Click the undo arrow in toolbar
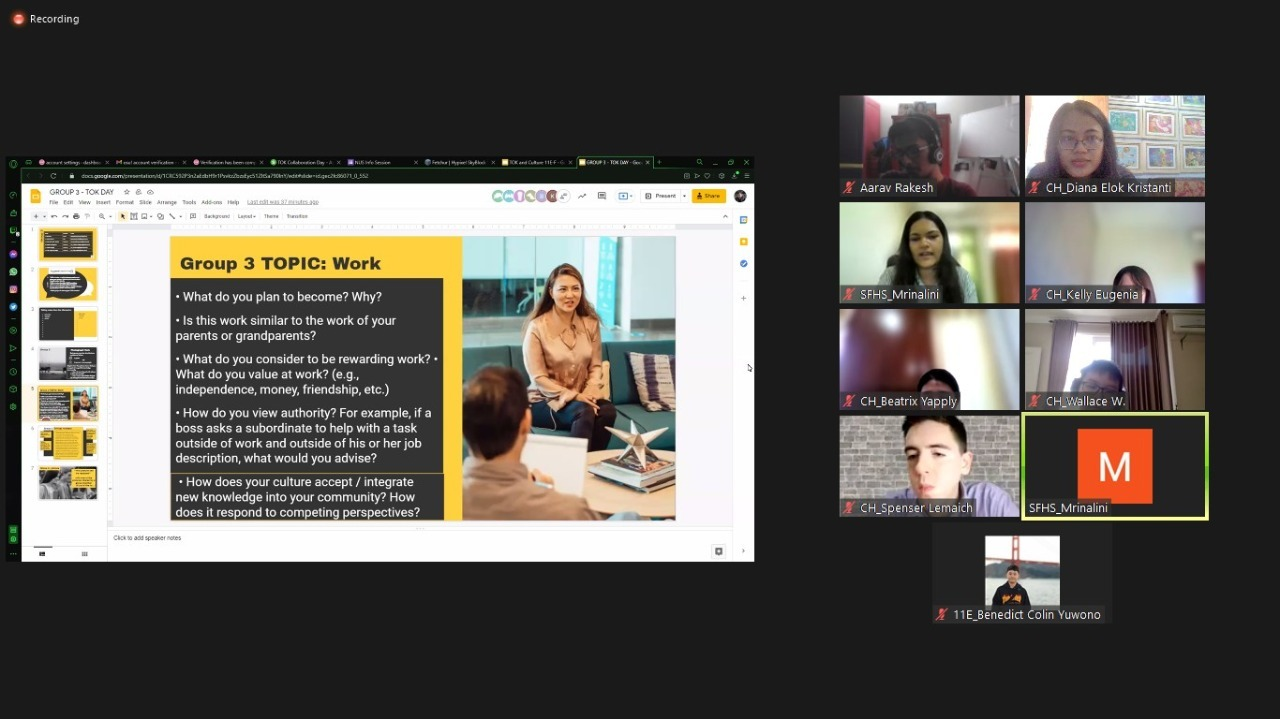This screenshot has width=1280, height=719. (x=55, y=216)
